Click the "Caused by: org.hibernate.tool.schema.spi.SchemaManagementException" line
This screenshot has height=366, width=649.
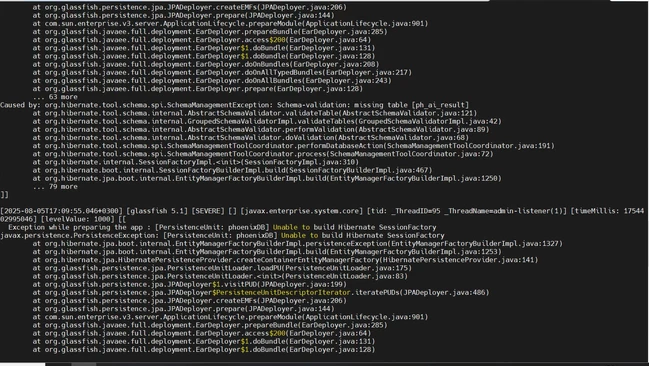click(235, 105)
